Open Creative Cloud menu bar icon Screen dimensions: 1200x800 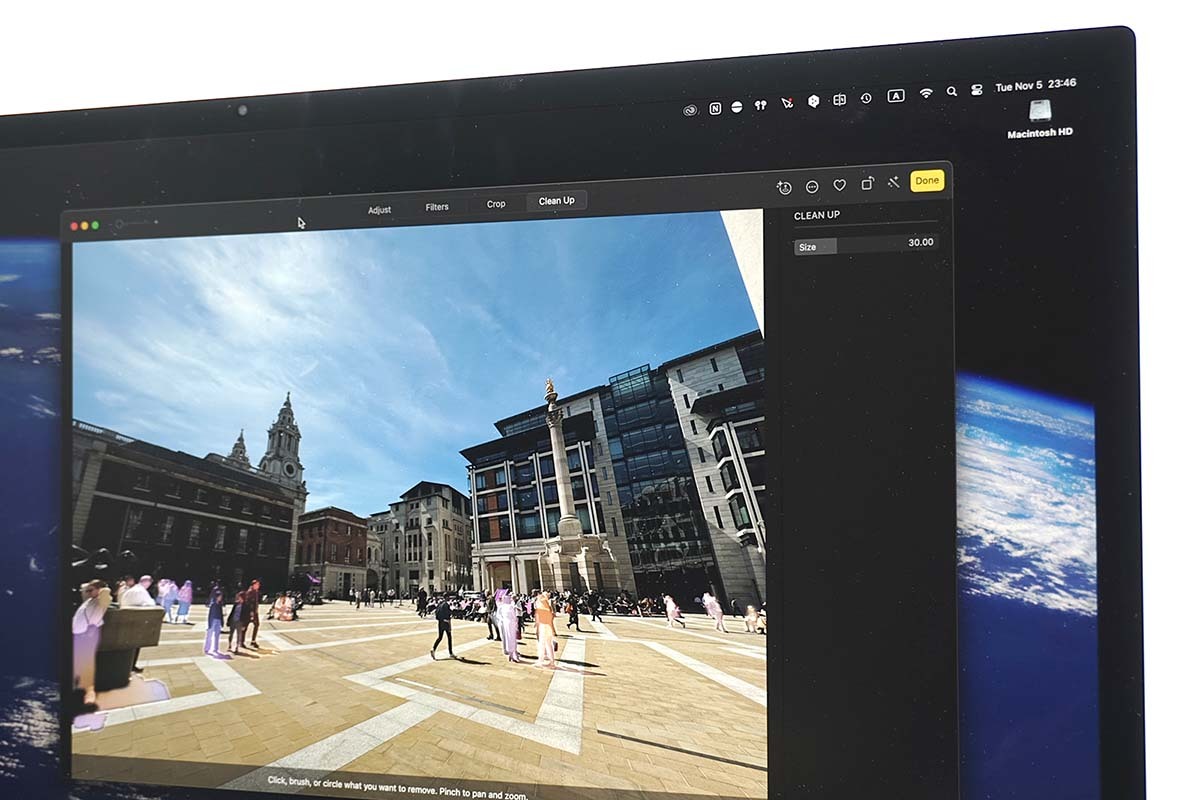(x=690, y=110)
